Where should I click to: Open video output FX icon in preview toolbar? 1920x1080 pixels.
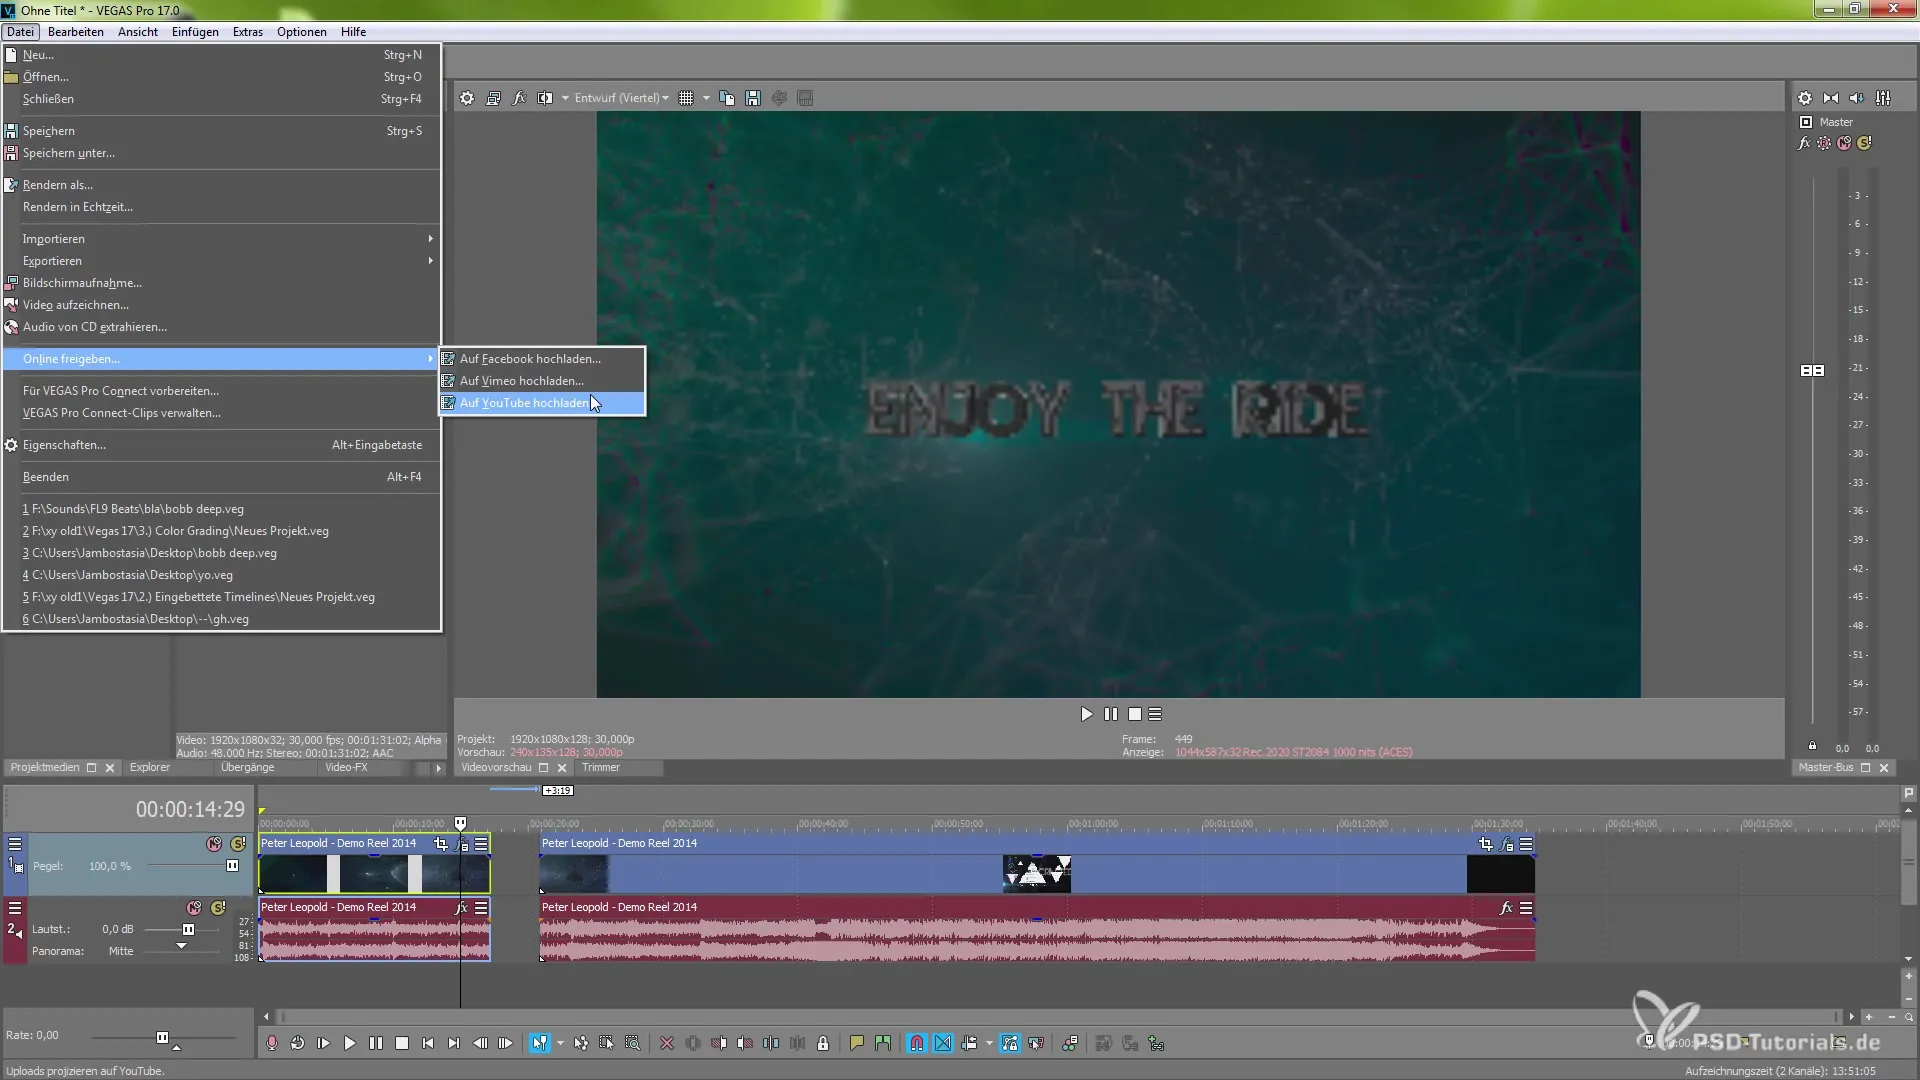pyautogui.click(x=519, y=98)
